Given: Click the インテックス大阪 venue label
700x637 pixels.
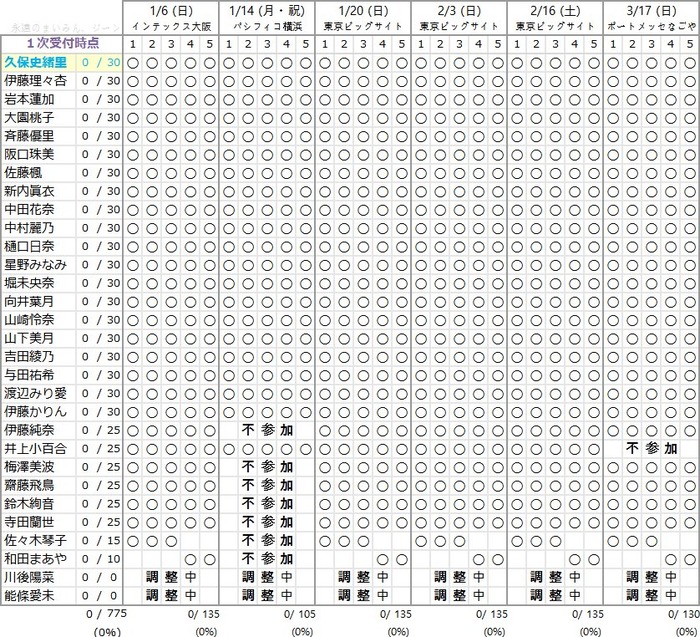Looking at the screenshot, I should click(171, 26).
